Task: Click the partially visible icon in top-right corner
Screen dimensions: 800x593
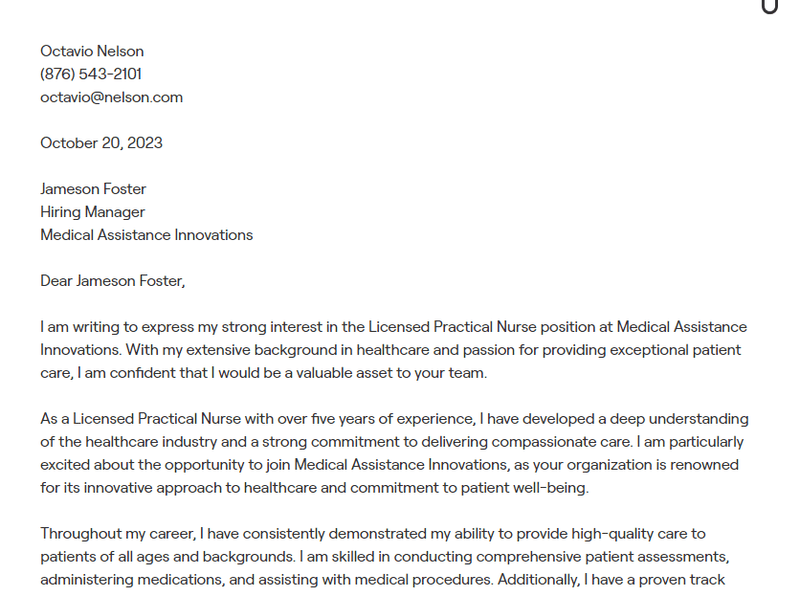Action: [769, 6]
